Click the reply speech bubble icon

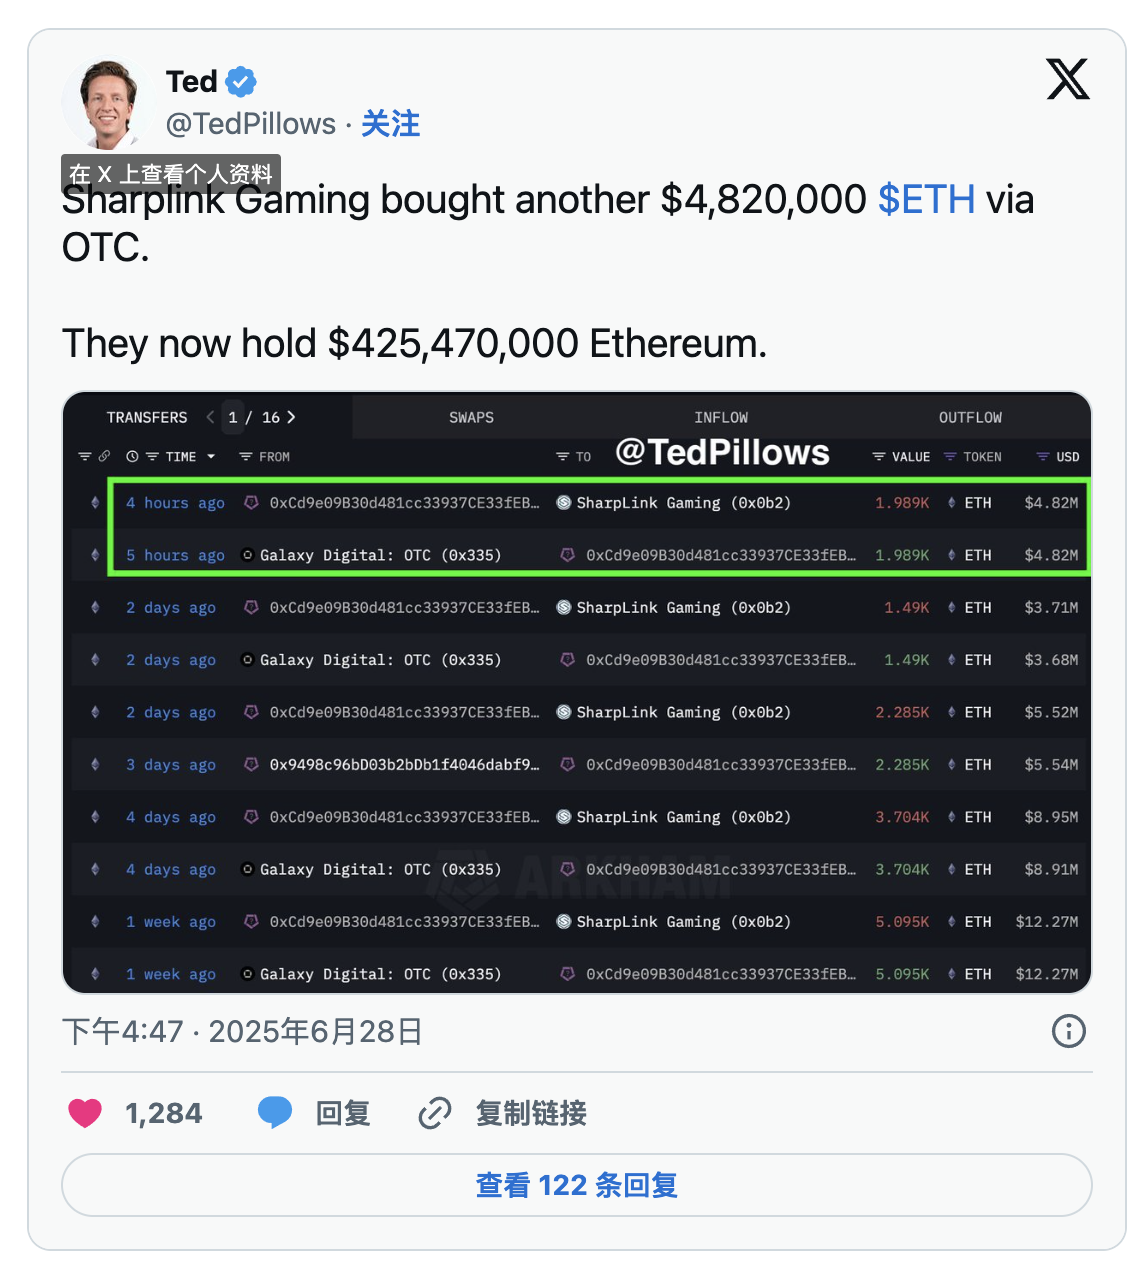[275, 1113]
